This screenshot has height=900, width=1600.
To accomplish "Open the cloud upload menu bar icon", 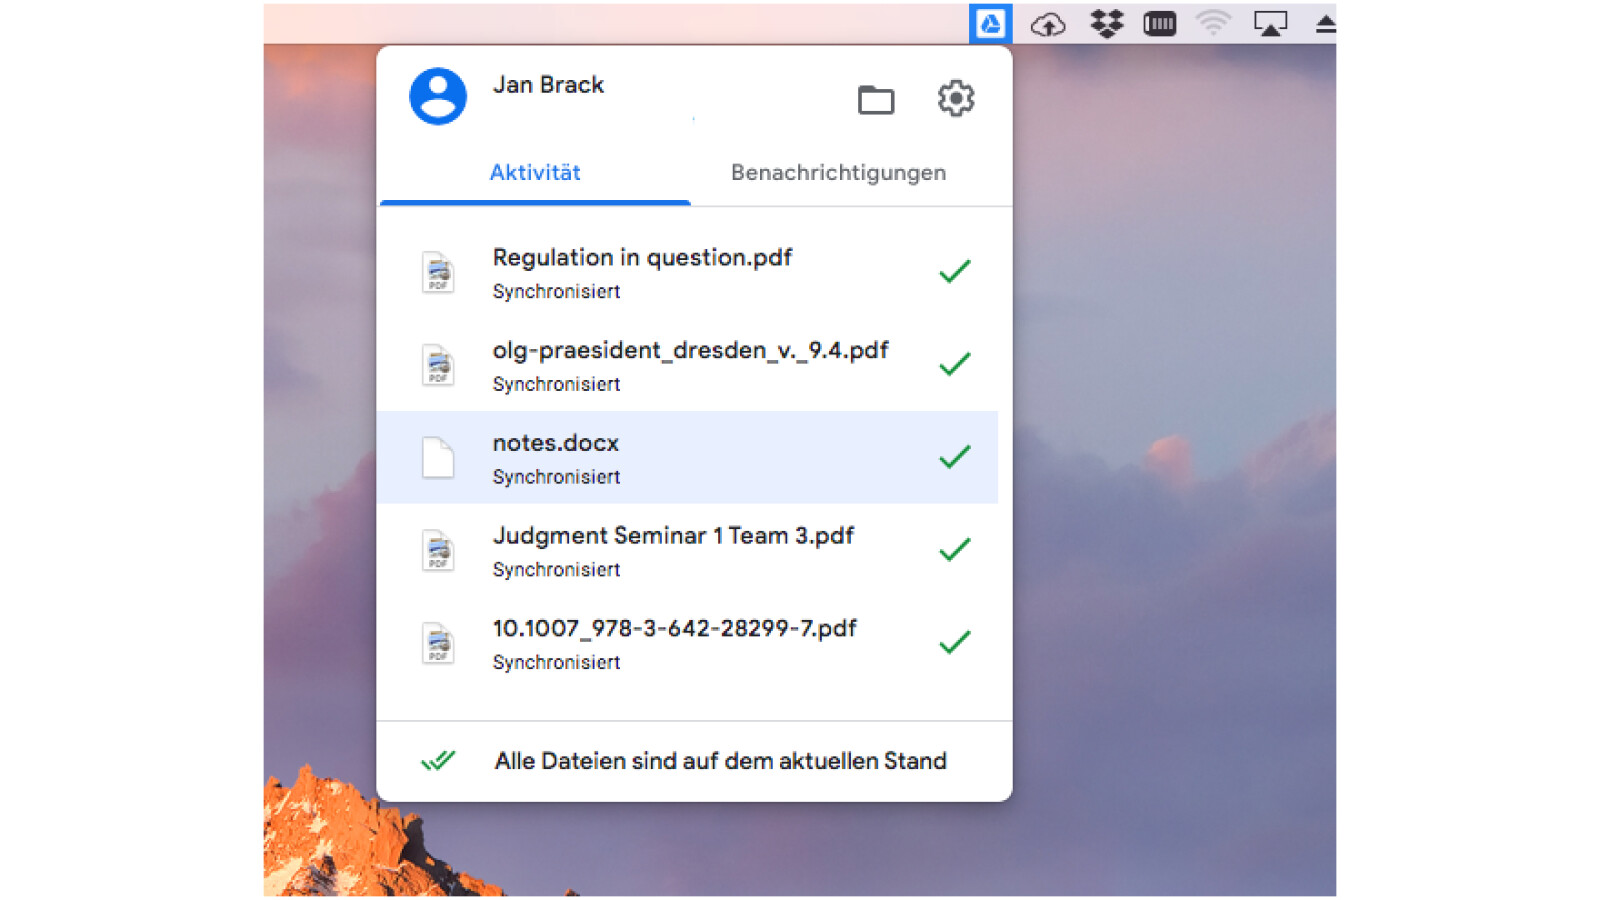I will coord(1048,24).
